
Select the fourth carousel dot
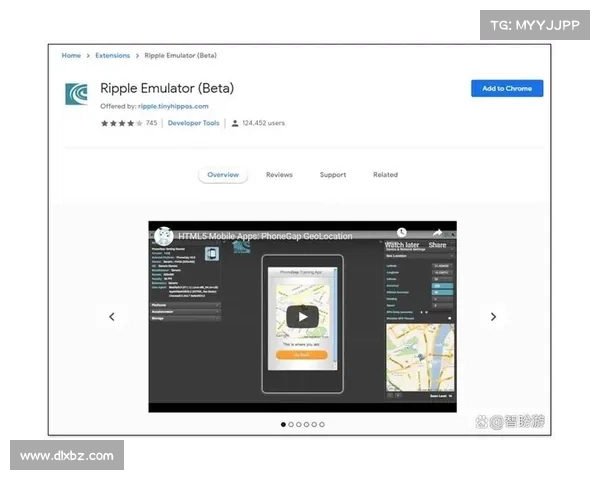point(306,424)
